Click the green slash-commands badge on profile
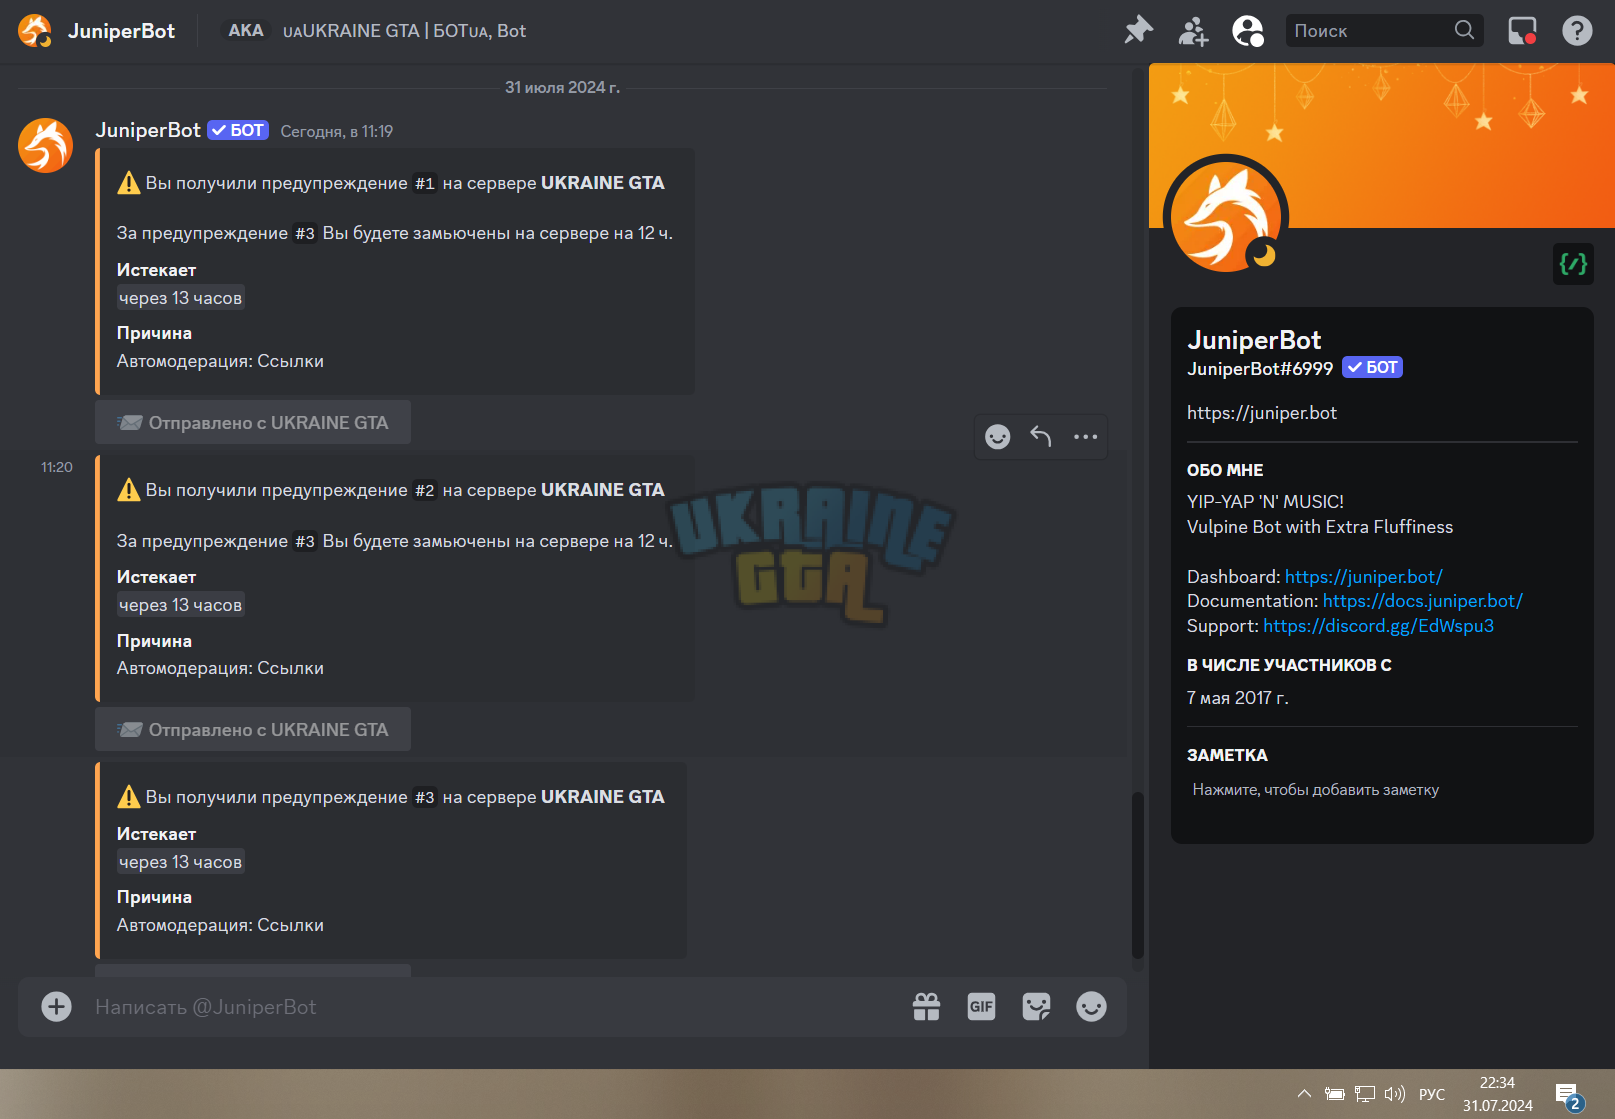 (x=1573, y=264)
